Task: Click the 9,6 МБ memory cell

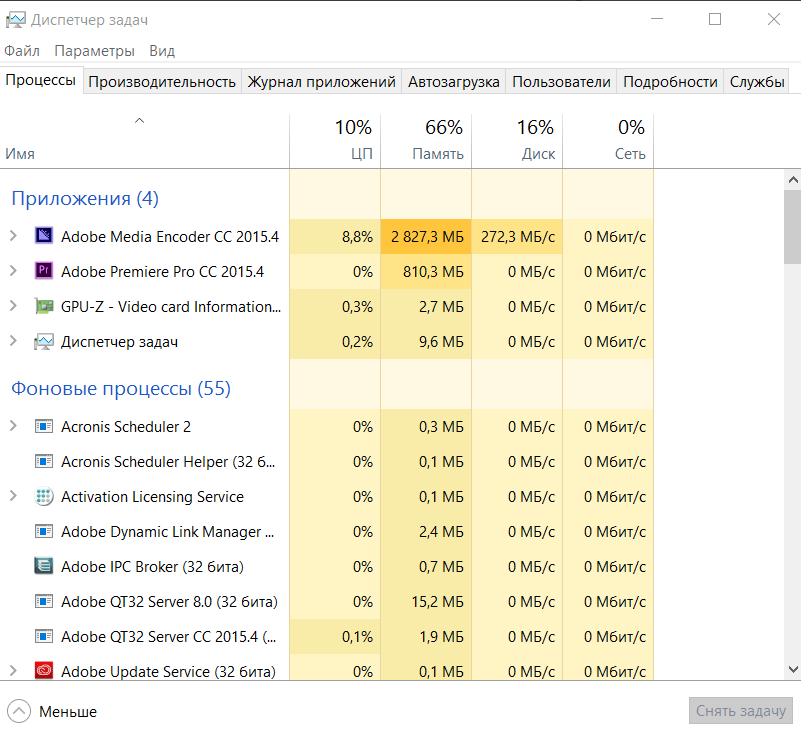Action: tap(426, 342)
